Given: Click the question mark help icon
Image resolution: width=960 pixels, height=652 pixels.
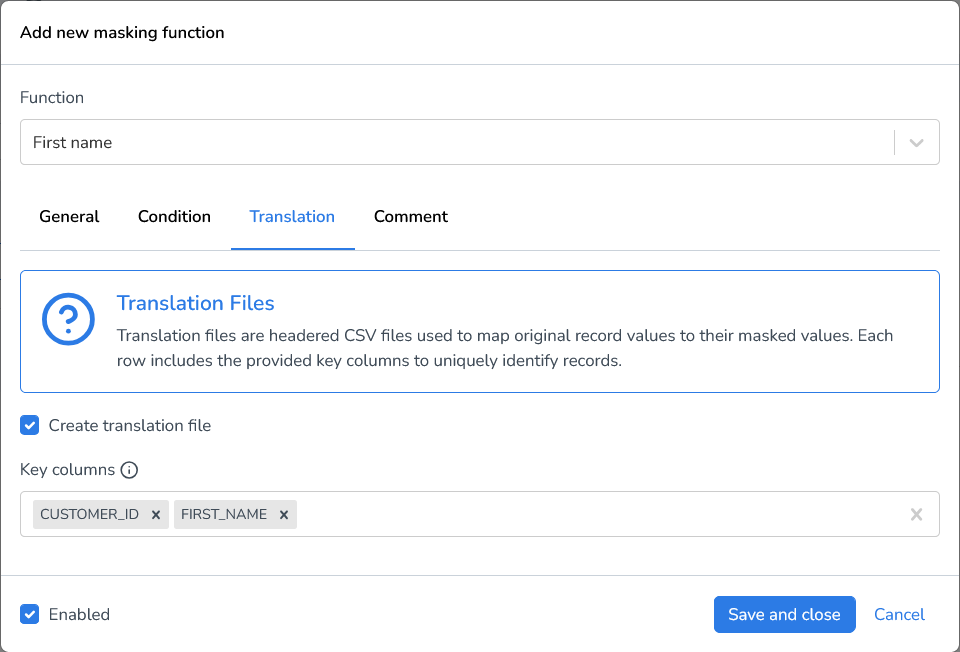Looking at the screenshot, I should [68, 320].
